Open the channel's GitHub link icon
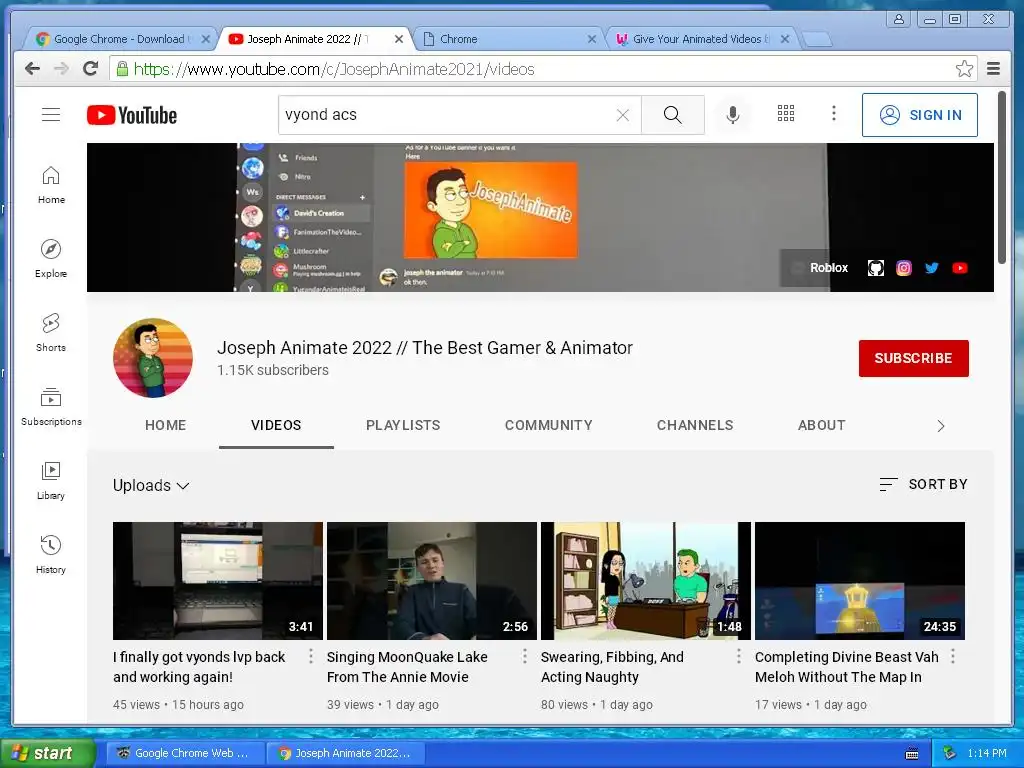 pyautogui.click(x=876, y=268)
